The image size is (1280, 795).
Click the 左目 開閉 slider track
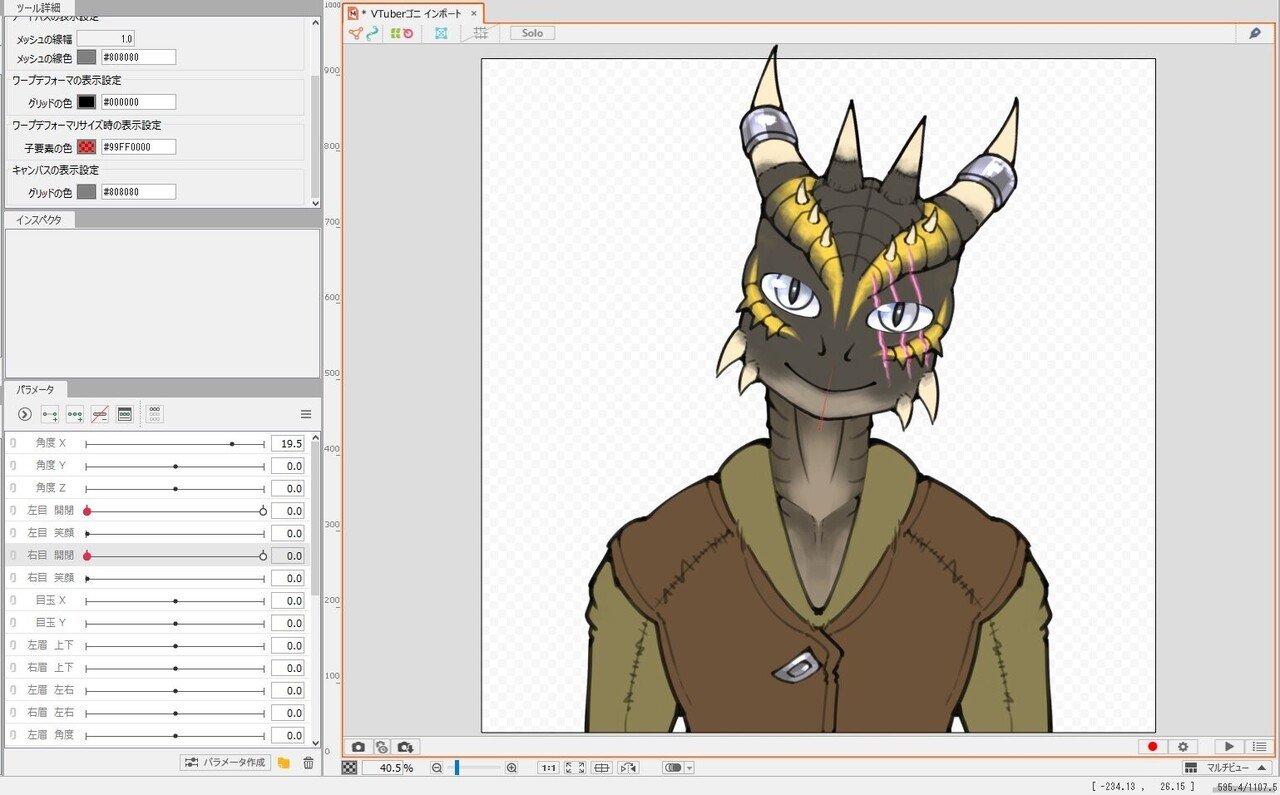175,511
